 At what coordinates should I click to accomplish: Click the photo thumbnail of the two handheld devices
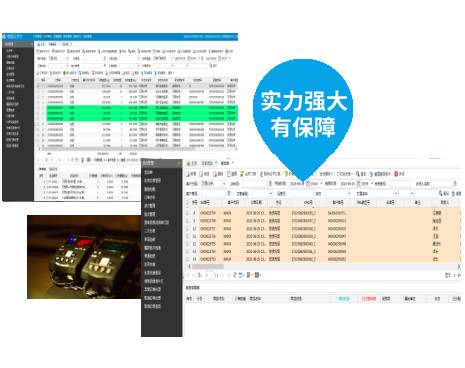coord(84,257)
